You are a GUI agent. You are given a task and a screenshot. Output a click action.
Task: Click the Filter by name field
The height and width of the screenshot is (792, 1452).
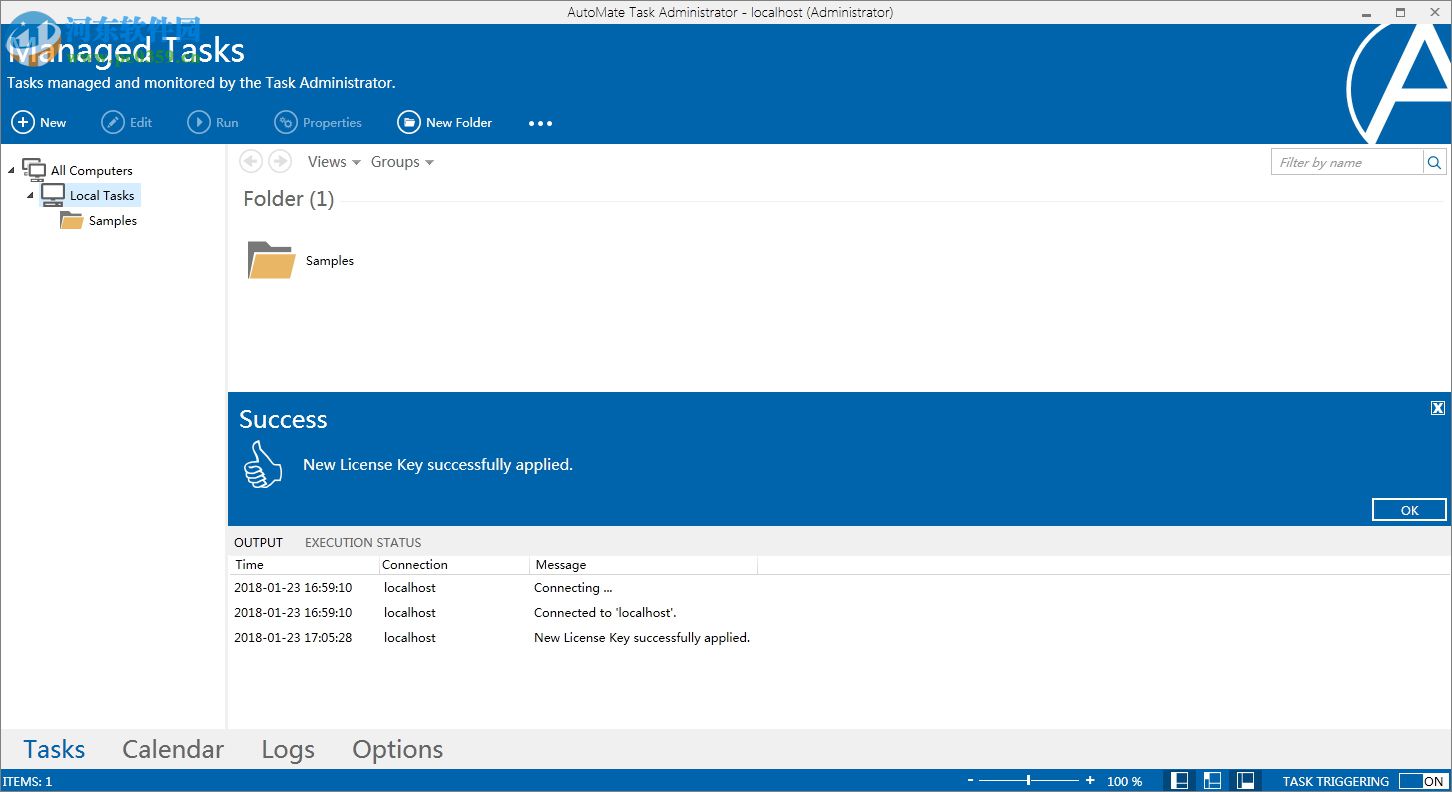(x=1347, y=162)
